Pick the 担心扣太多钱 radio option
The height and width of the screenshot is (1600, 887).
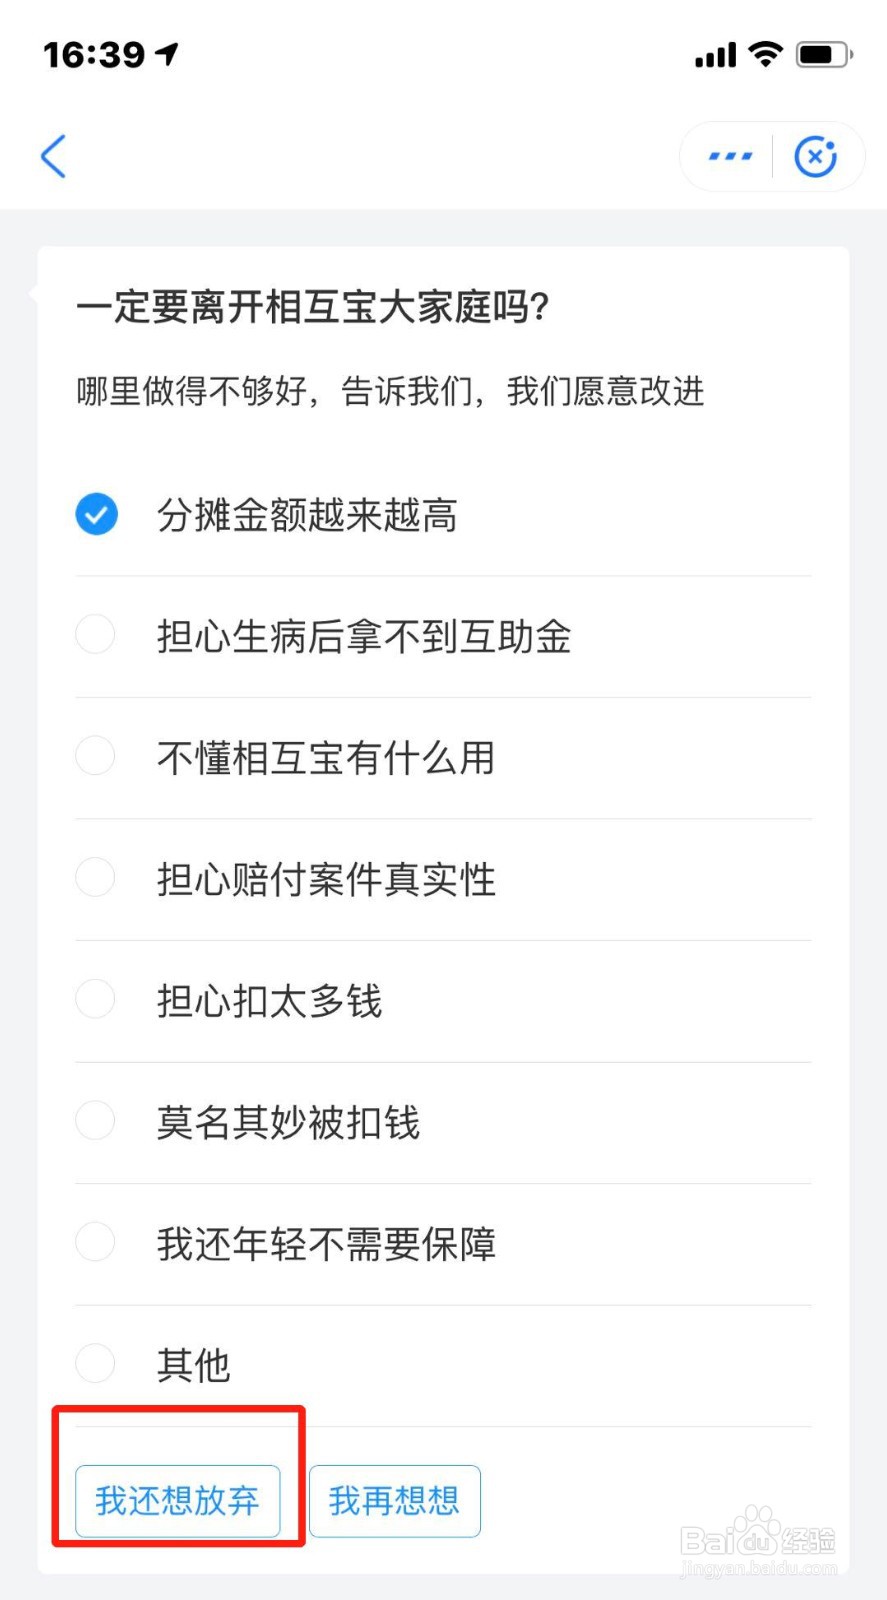tap(96, 999)
